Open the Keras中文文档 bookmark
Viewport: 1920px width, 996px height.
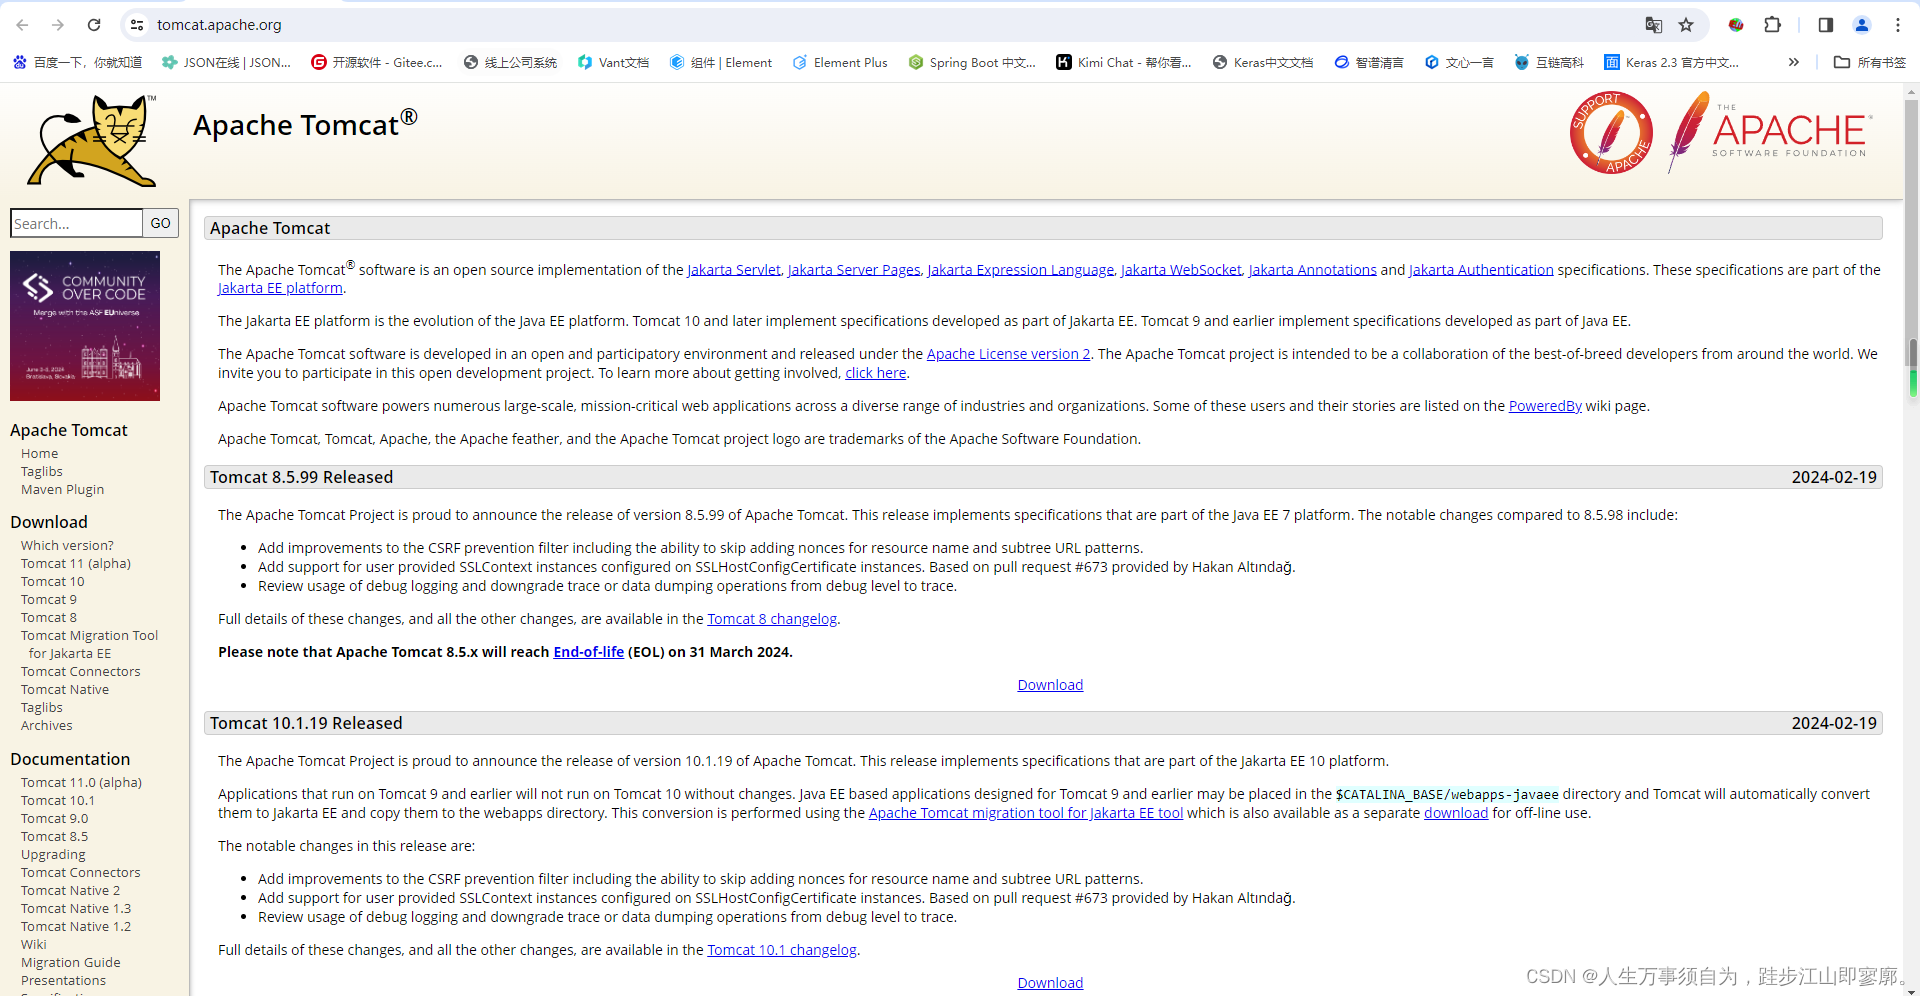1263,62
